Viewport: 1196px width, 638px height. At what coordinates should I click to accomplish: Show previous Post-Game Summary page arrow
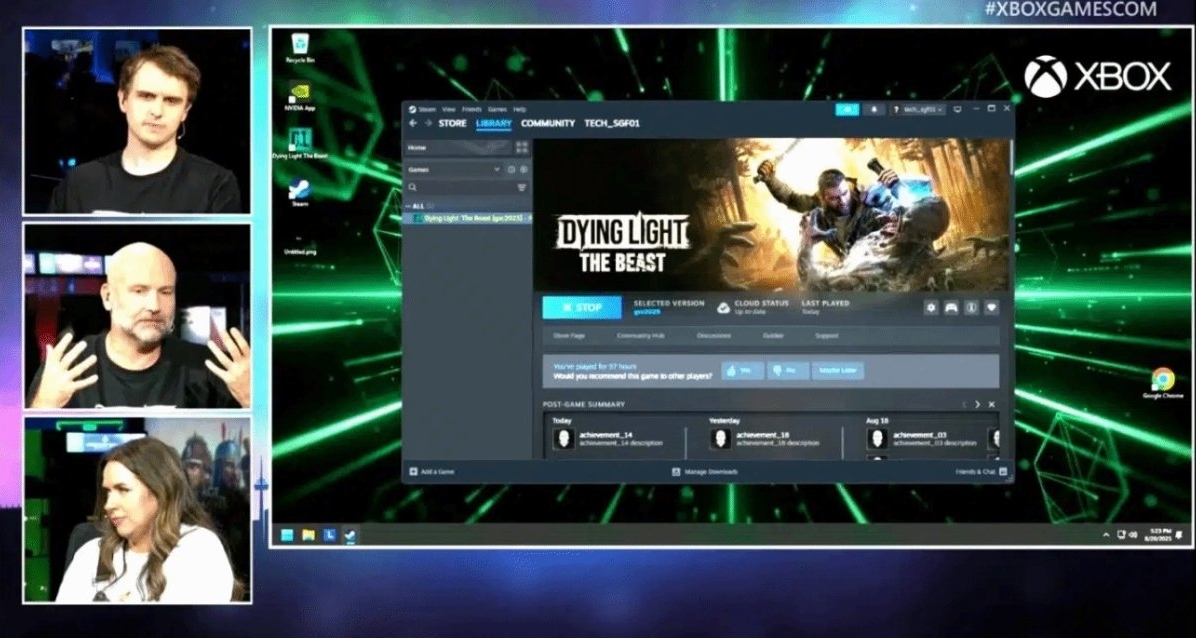964,404
